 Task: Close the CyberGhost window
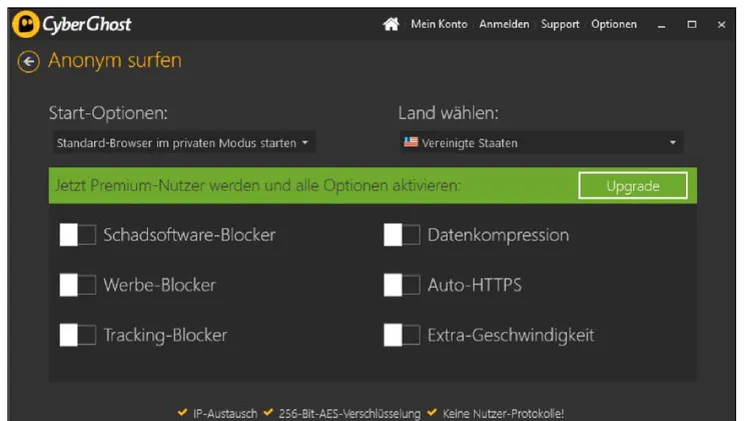tap(721, 24)
